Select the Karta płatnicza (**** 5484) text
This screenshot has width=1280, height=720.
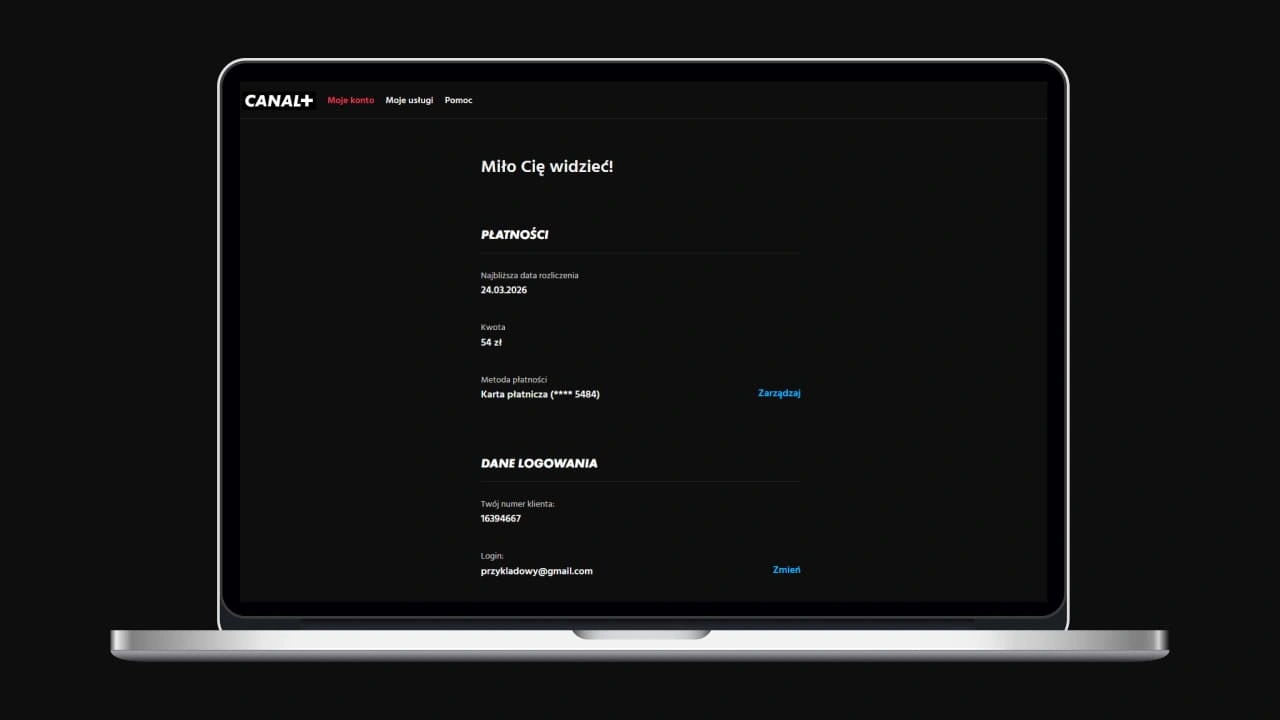click(x=540, y=394)
